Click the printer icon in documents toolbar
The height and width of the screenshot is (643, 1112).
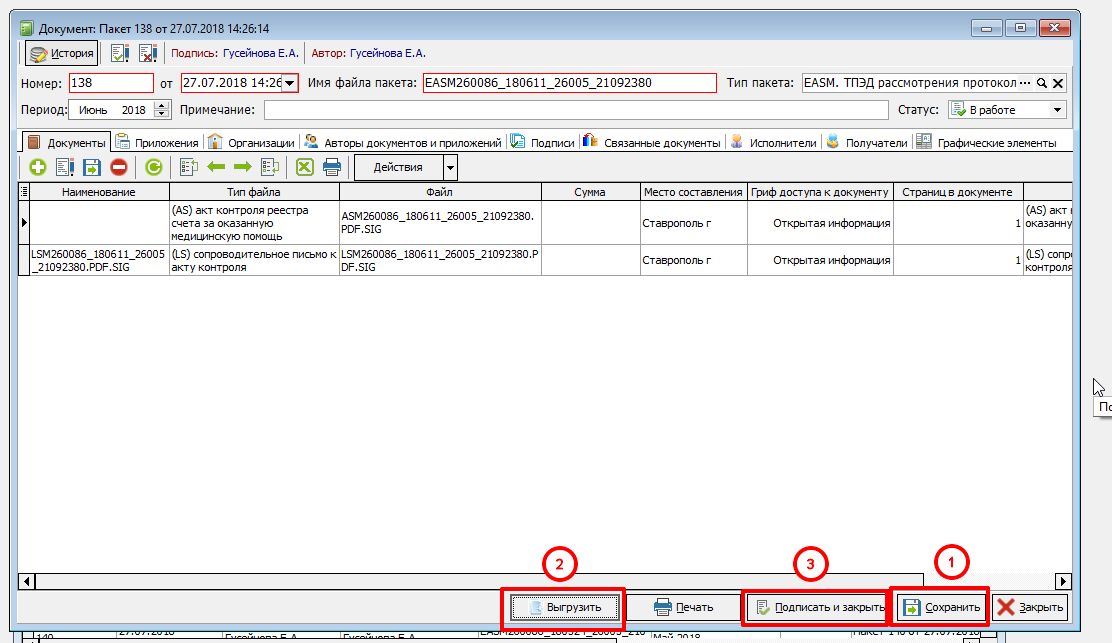[x=332, y=167]
